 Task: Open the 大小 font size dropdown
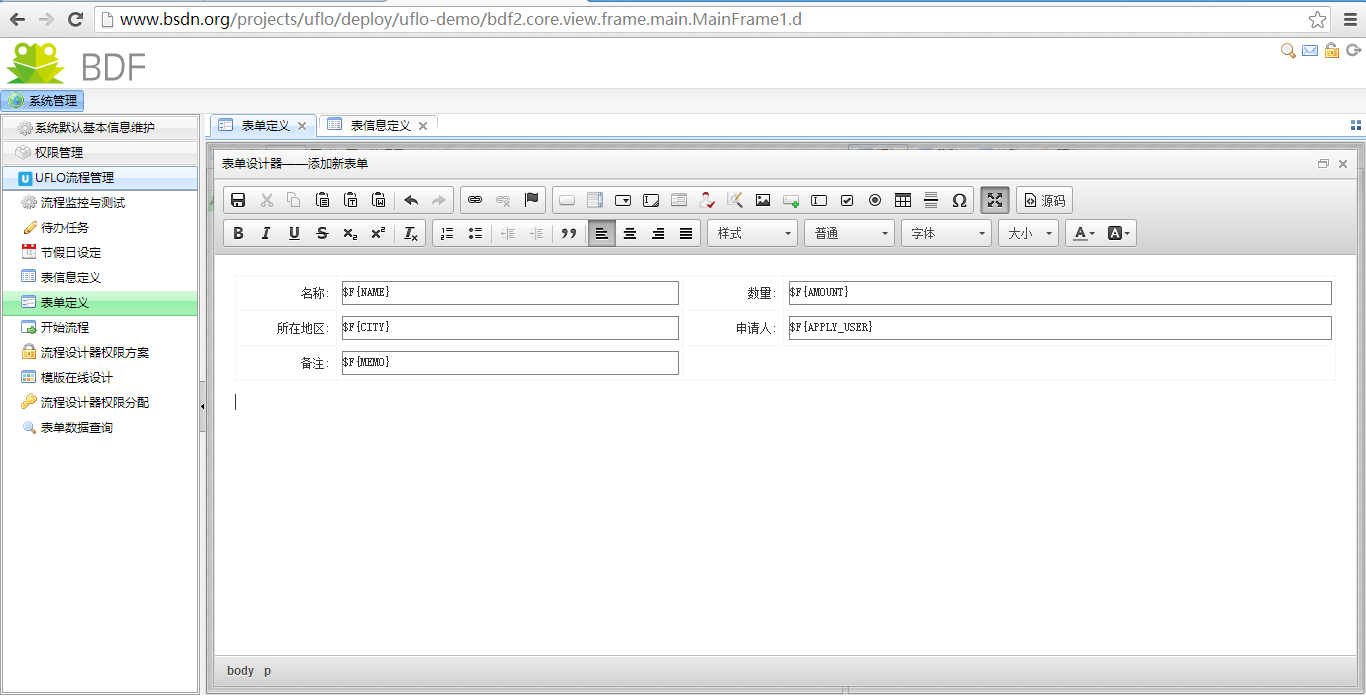click(1028, 233)
